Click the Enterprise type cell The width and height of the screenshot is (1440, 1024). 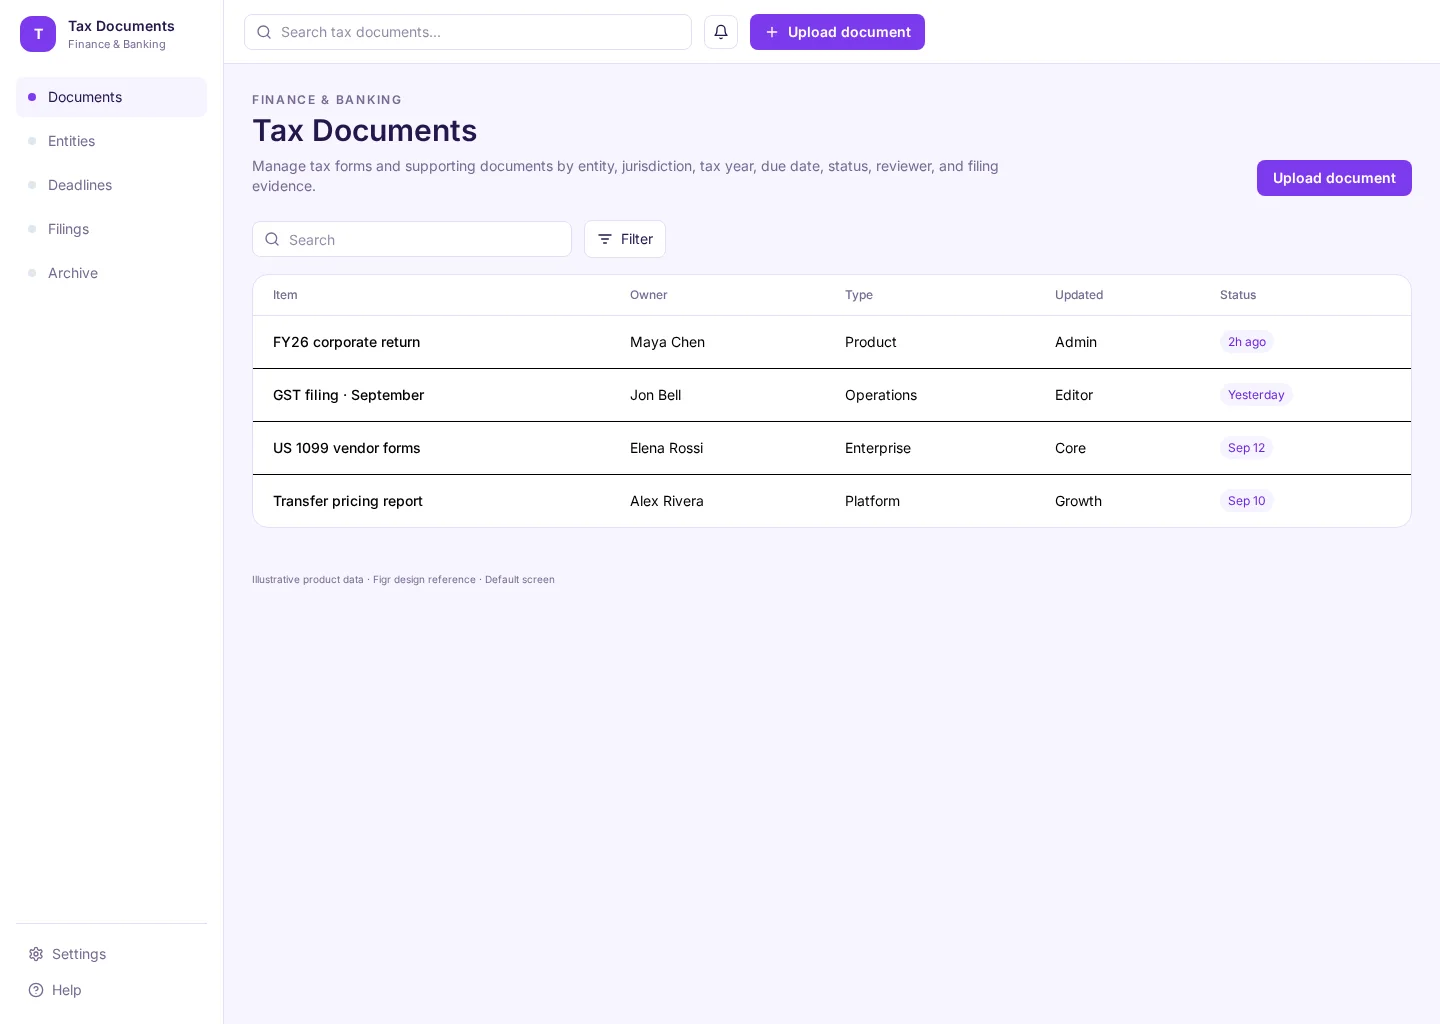pyautogui.click(x=878, y=448)
